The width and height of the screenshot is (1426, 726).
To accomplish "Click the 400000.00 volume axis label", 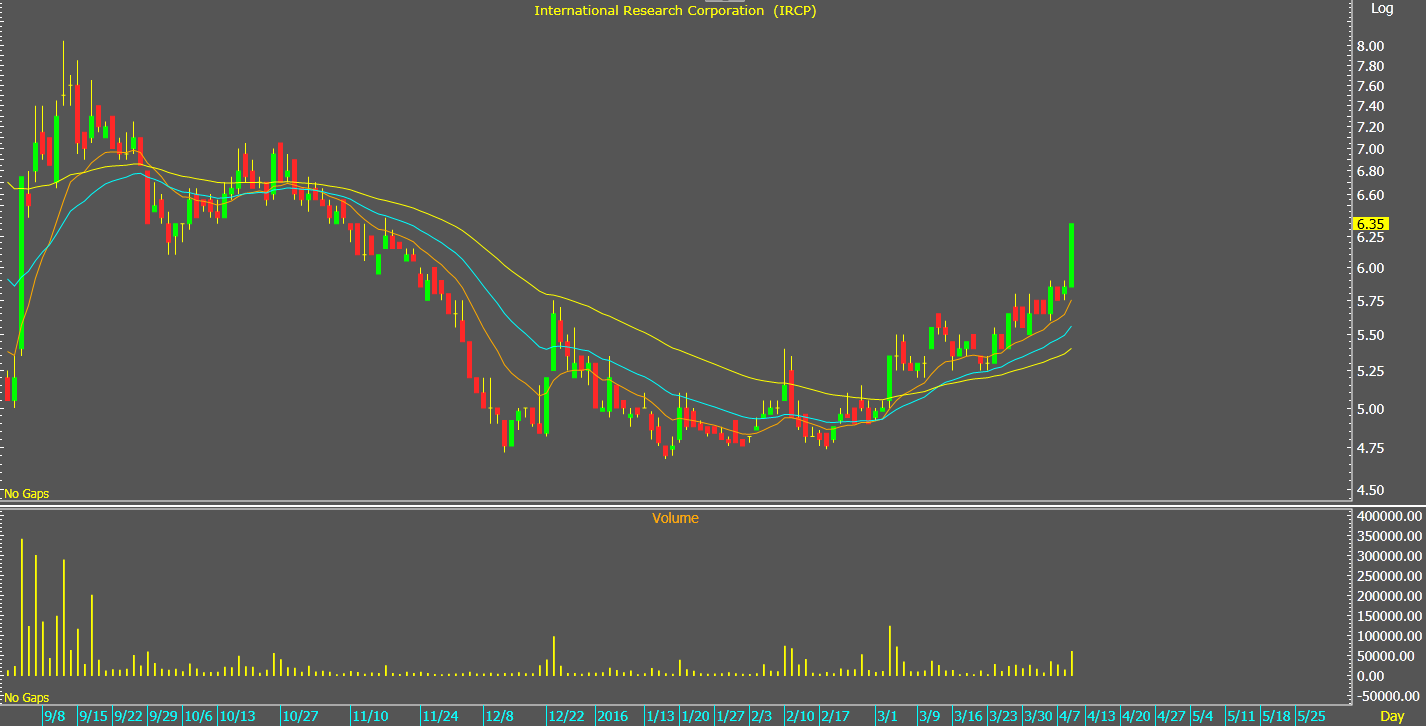I will tap(1388, 516).
